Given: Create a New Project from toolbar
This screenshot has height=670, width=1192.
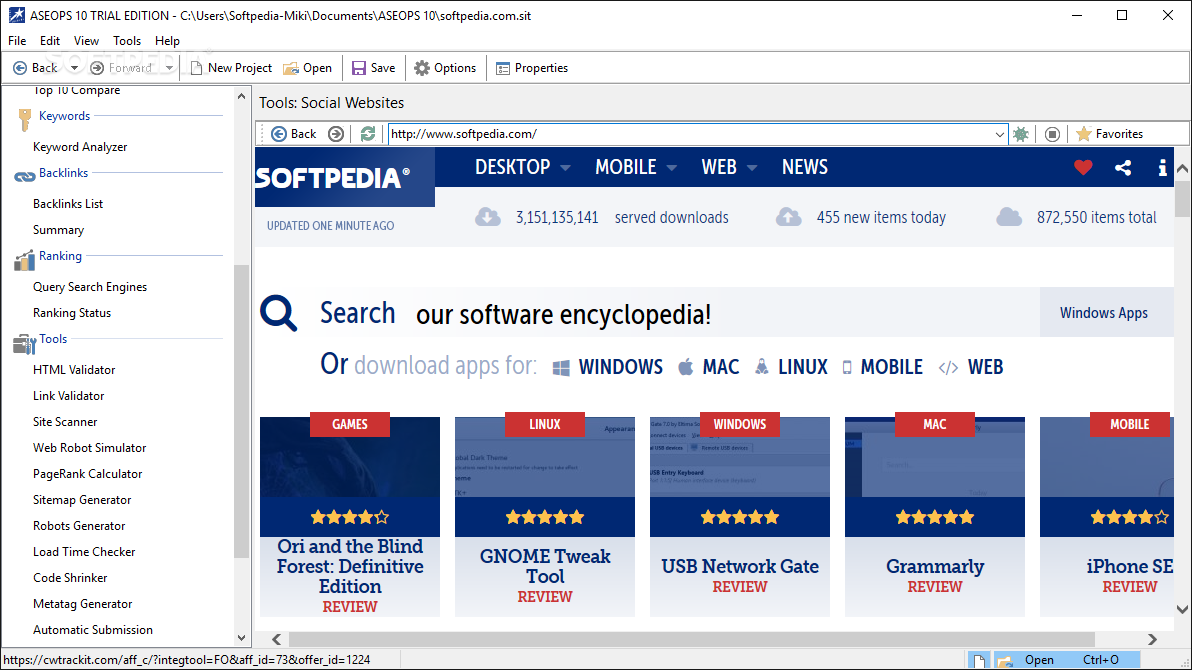Looking at the screenshot, I should click(x=231, y=68).
